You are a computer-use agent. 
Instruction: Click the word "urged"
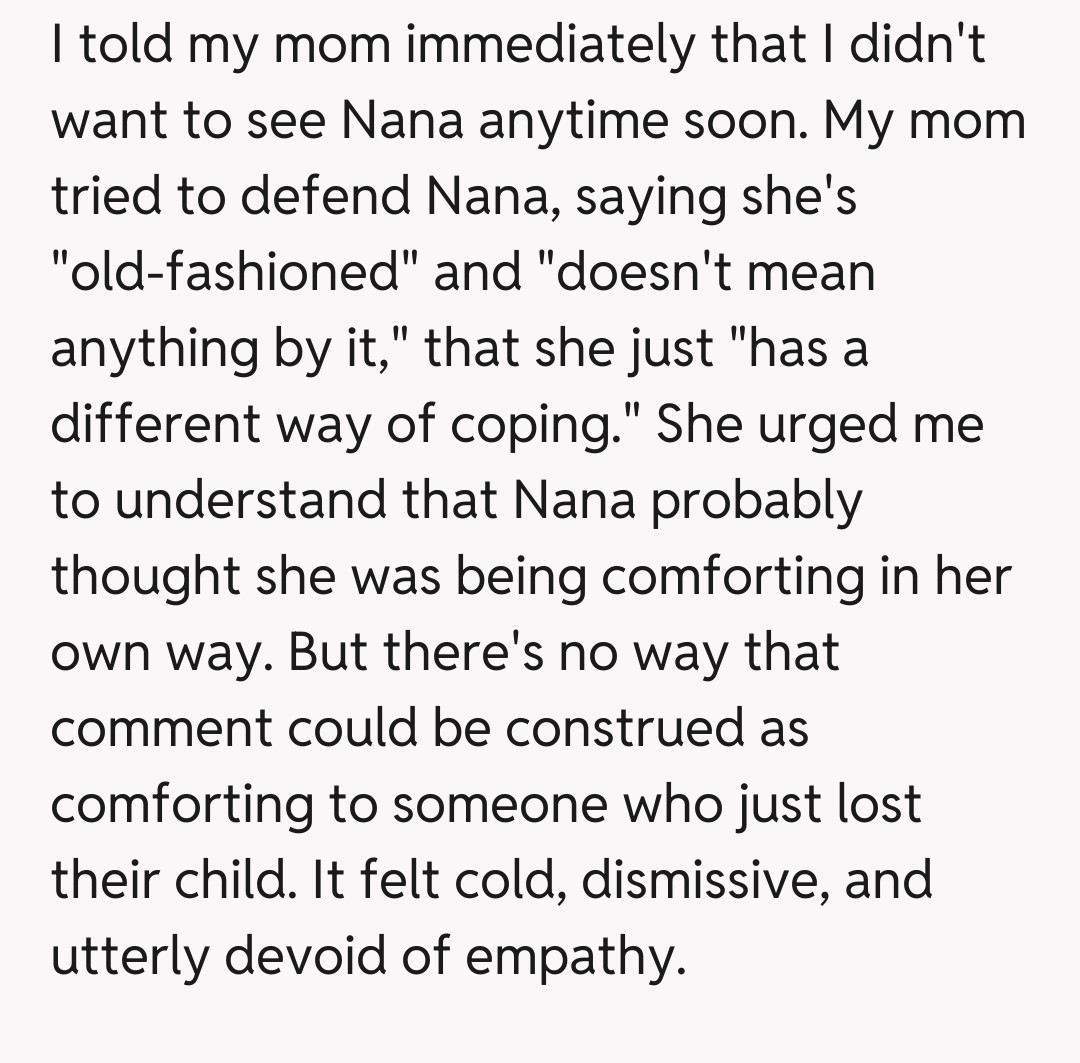816,425
